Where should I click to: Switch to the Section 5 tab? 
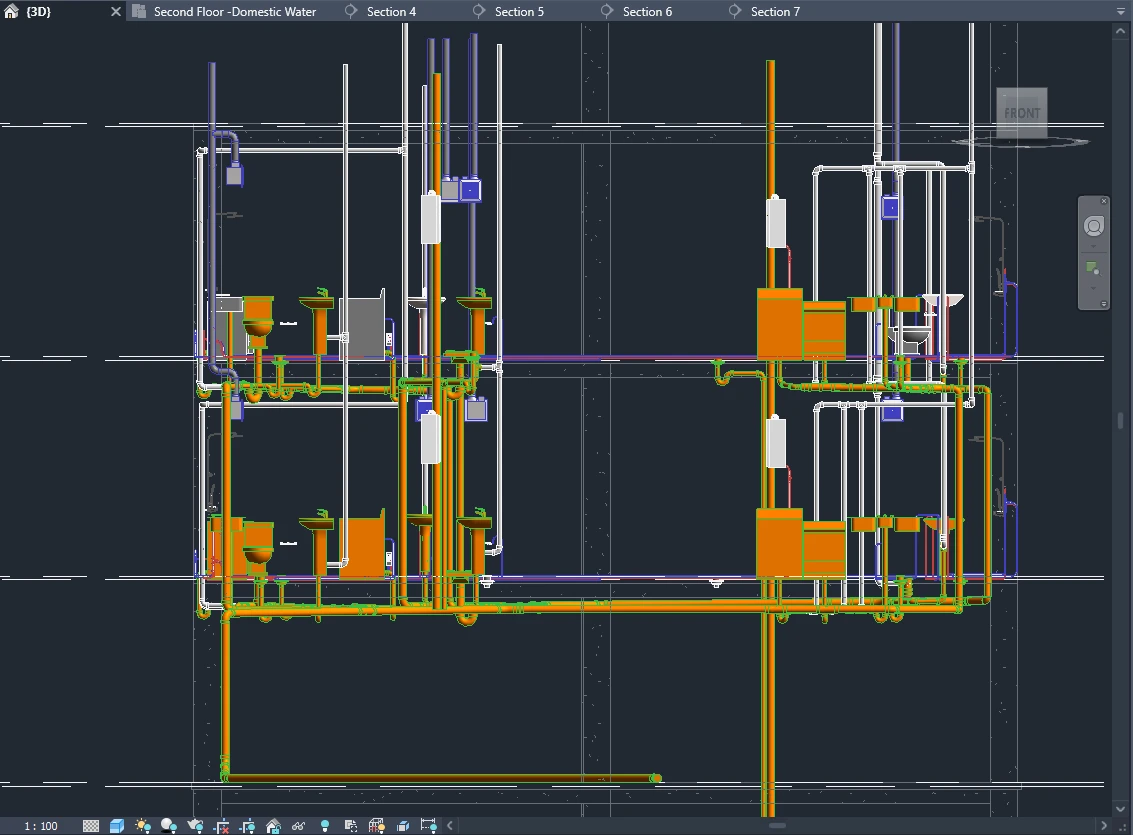[519, 12]
